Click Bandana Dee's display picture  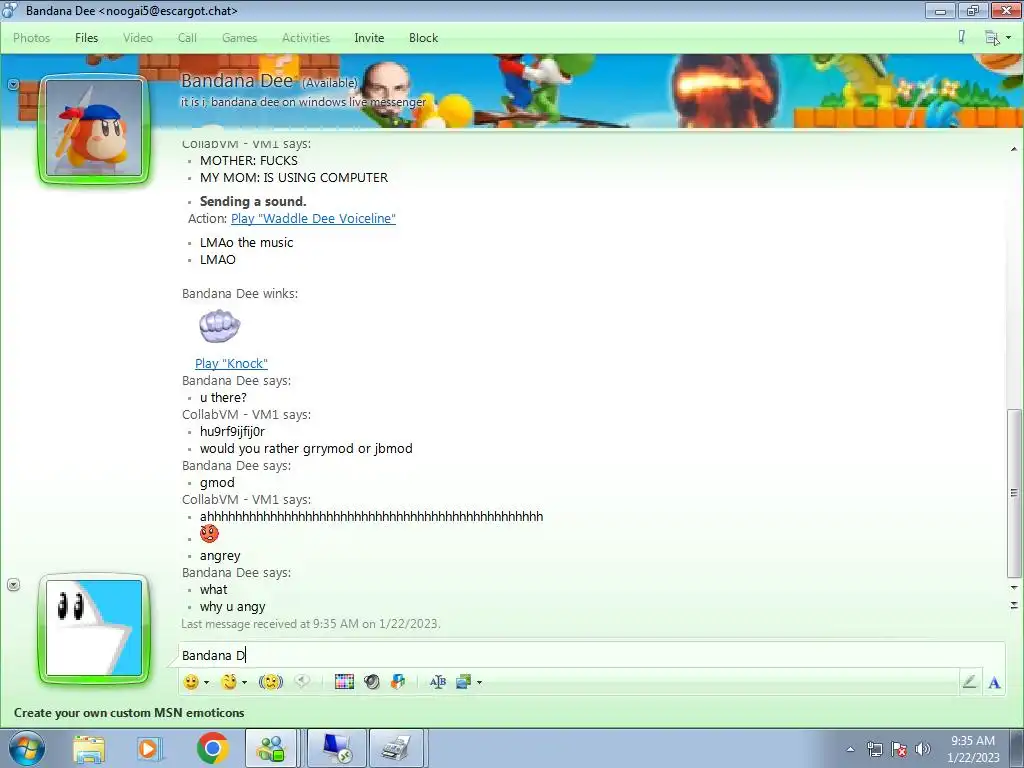click(x=94, y=129)
